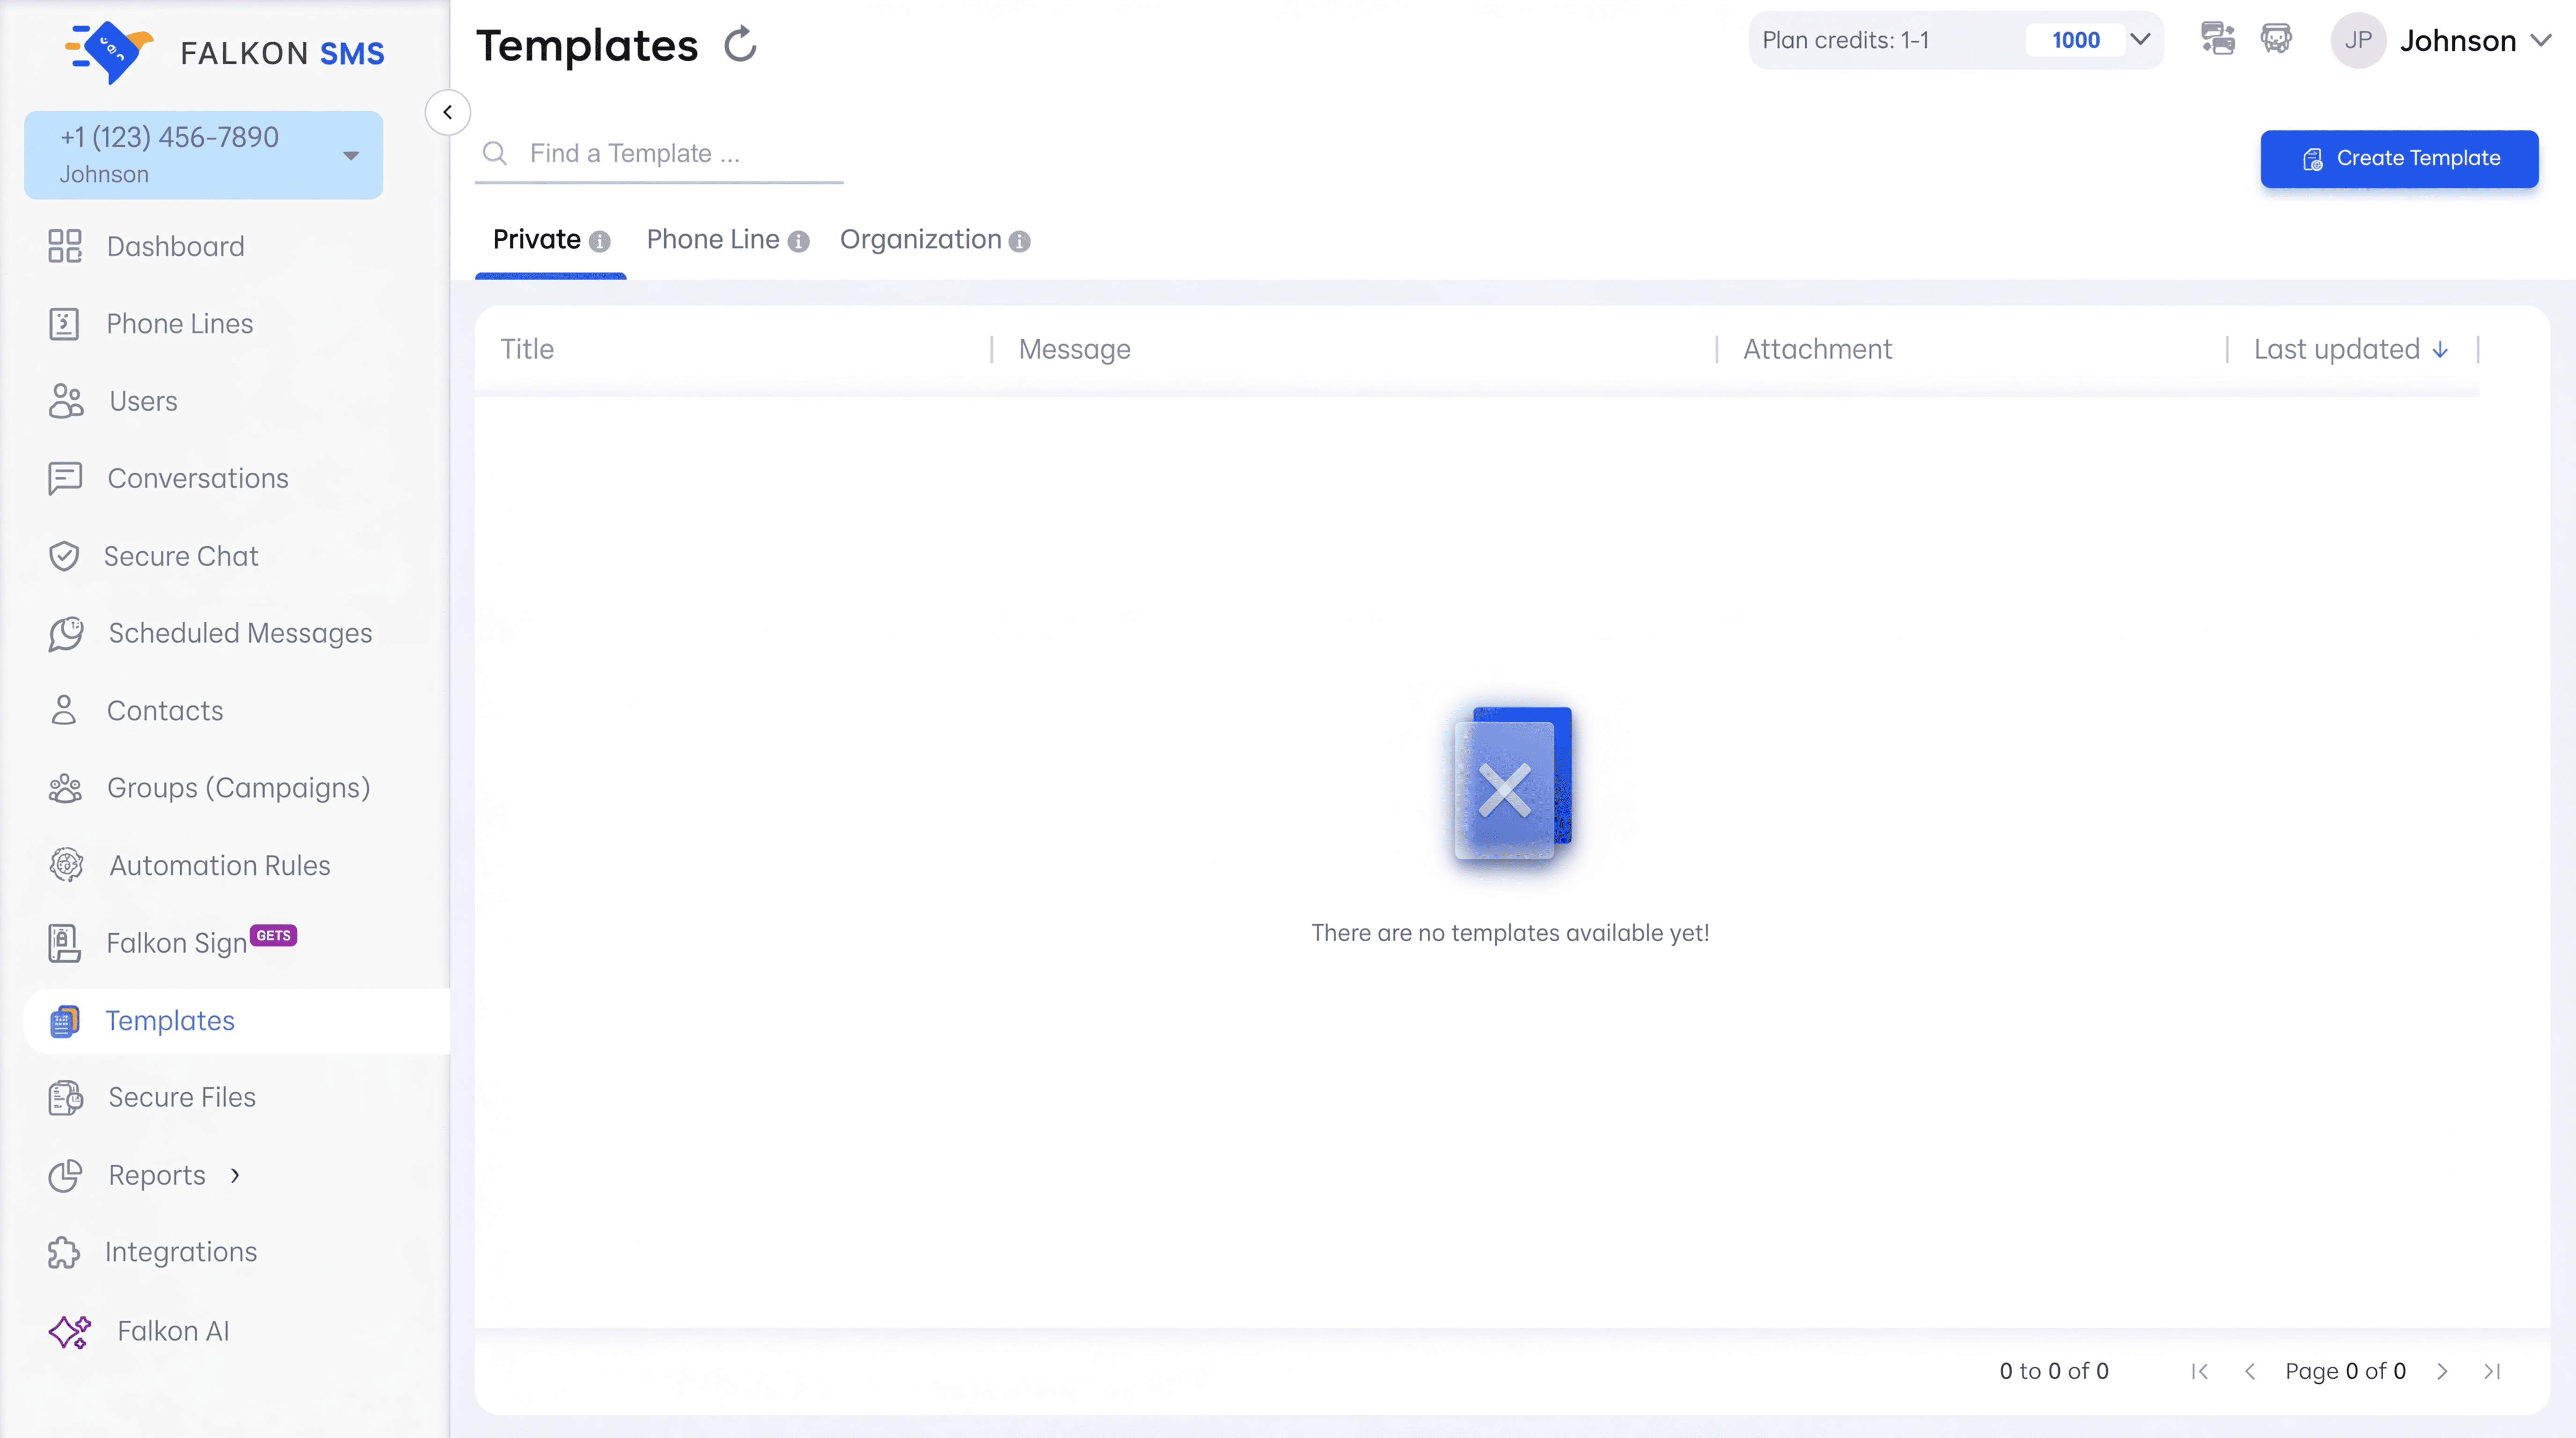Go to Scheduled Messages in the sidebar
The height and width of the screenshot is (1438, 2576).
click(x=240, y=633)
